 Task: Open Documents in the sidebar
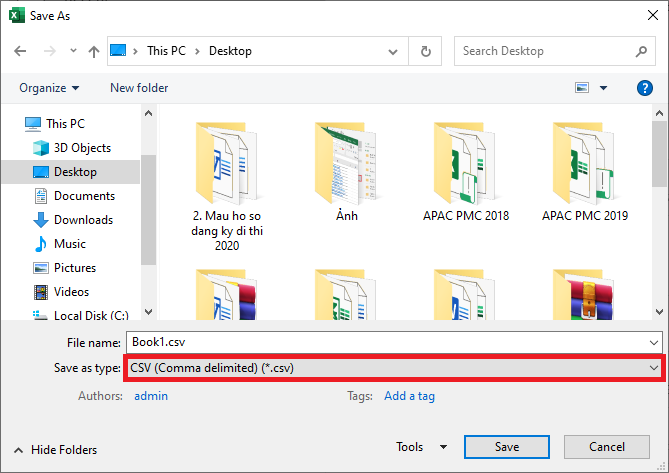click(84, 196)
